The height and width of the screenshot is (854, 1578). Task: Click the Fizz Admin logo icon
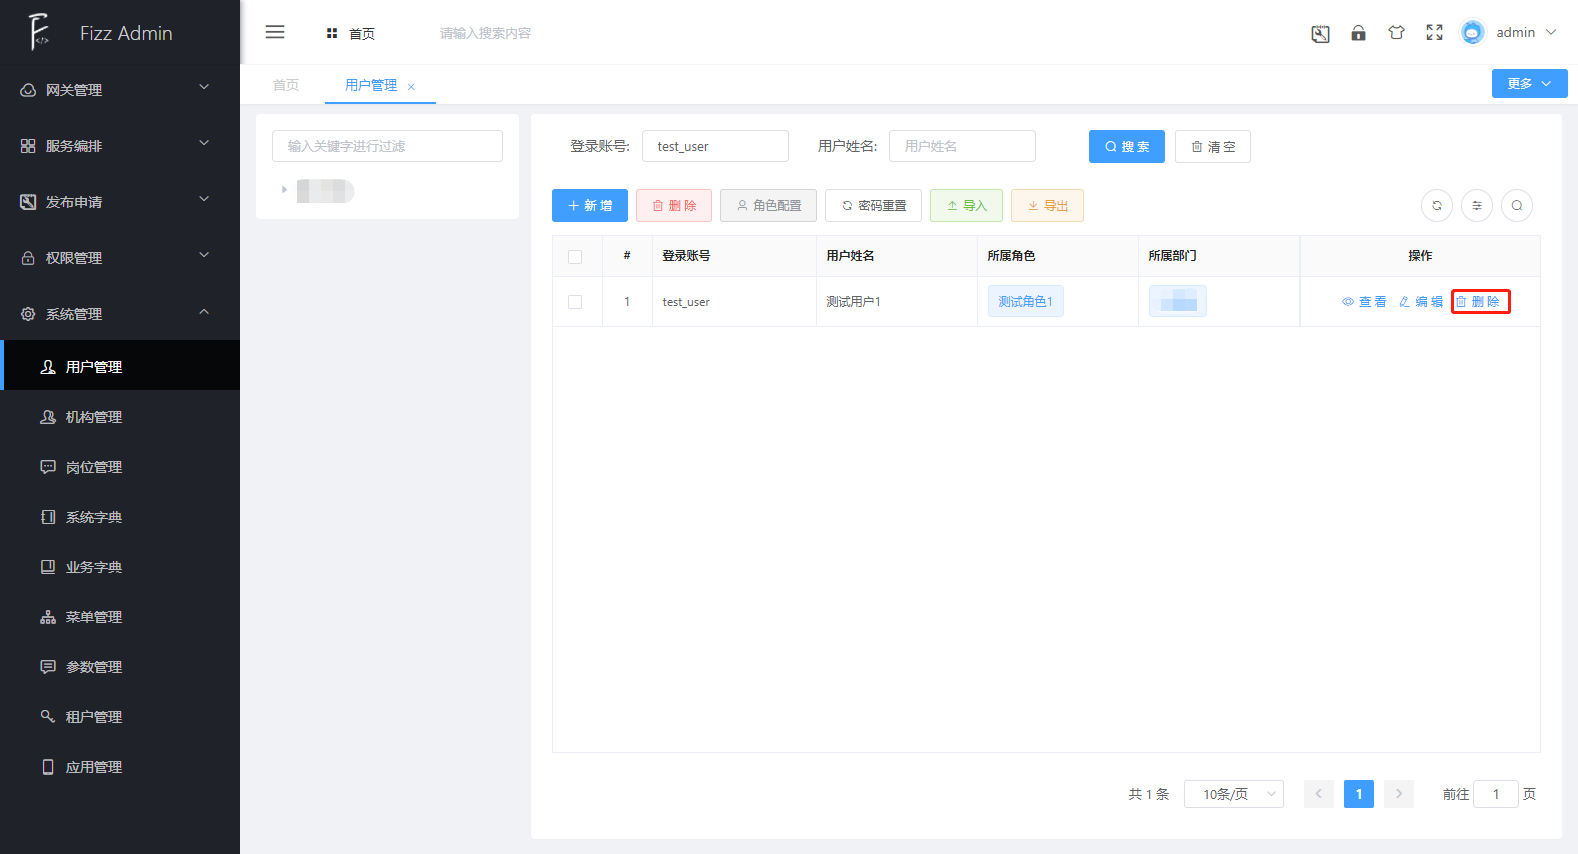(x=39, y=32)
